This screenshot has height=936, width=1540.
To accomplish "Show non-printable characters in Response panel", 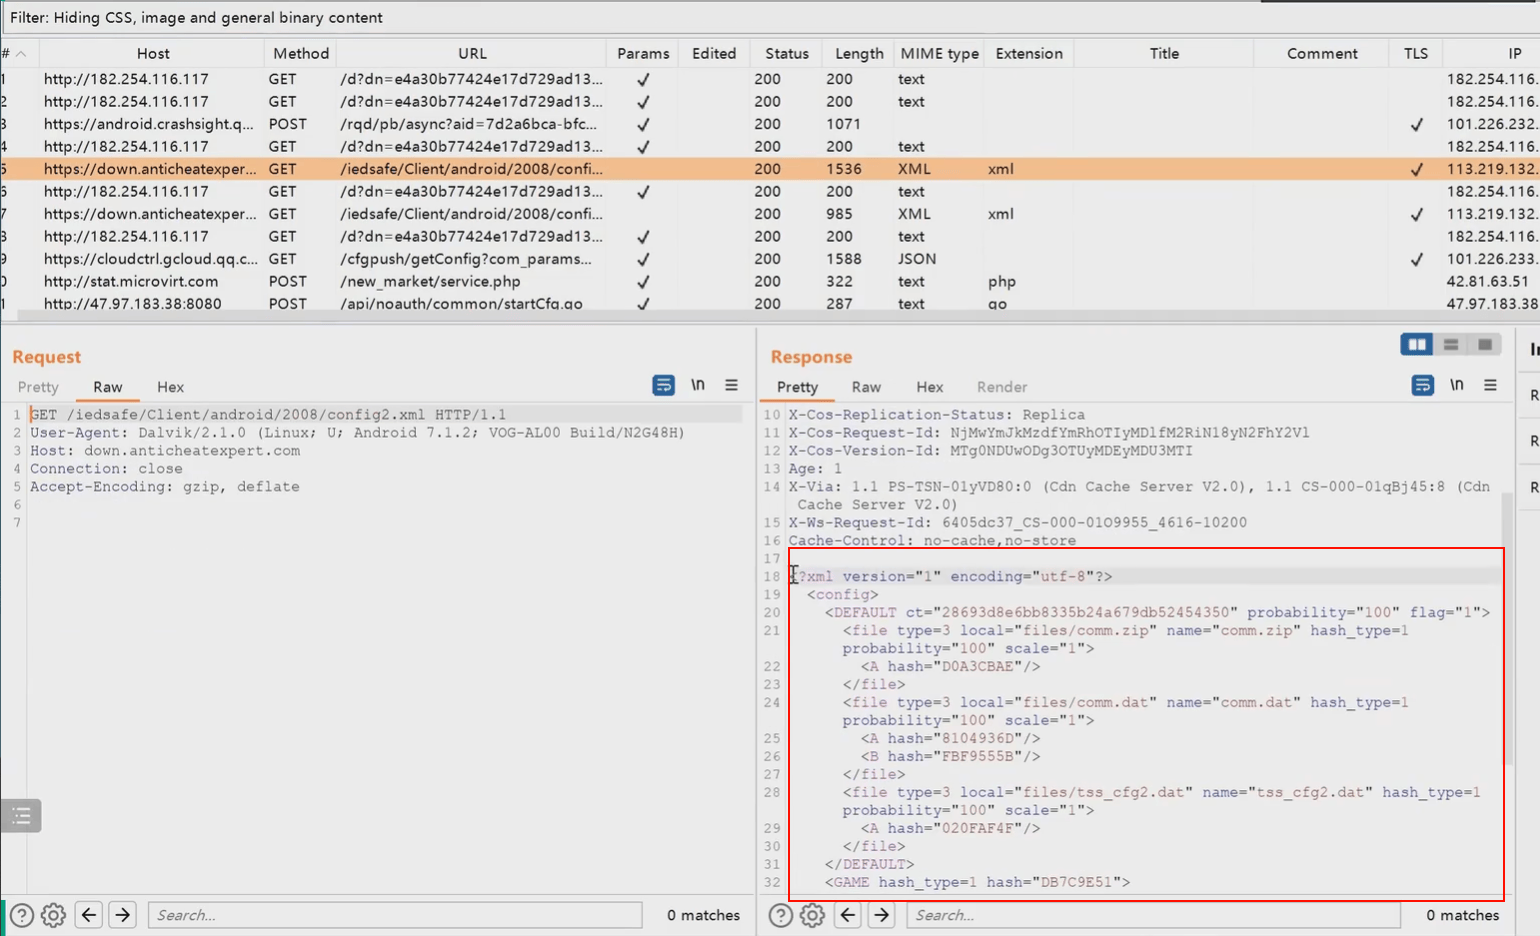I will (1457, 385).
